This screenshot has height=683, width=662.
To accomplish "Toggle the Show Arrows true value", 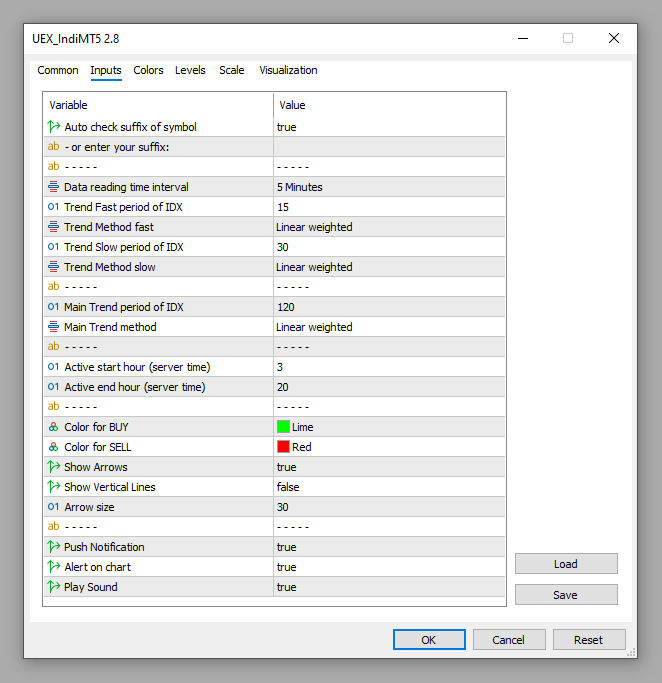I will pyautogui.click(x=388, y=467).
